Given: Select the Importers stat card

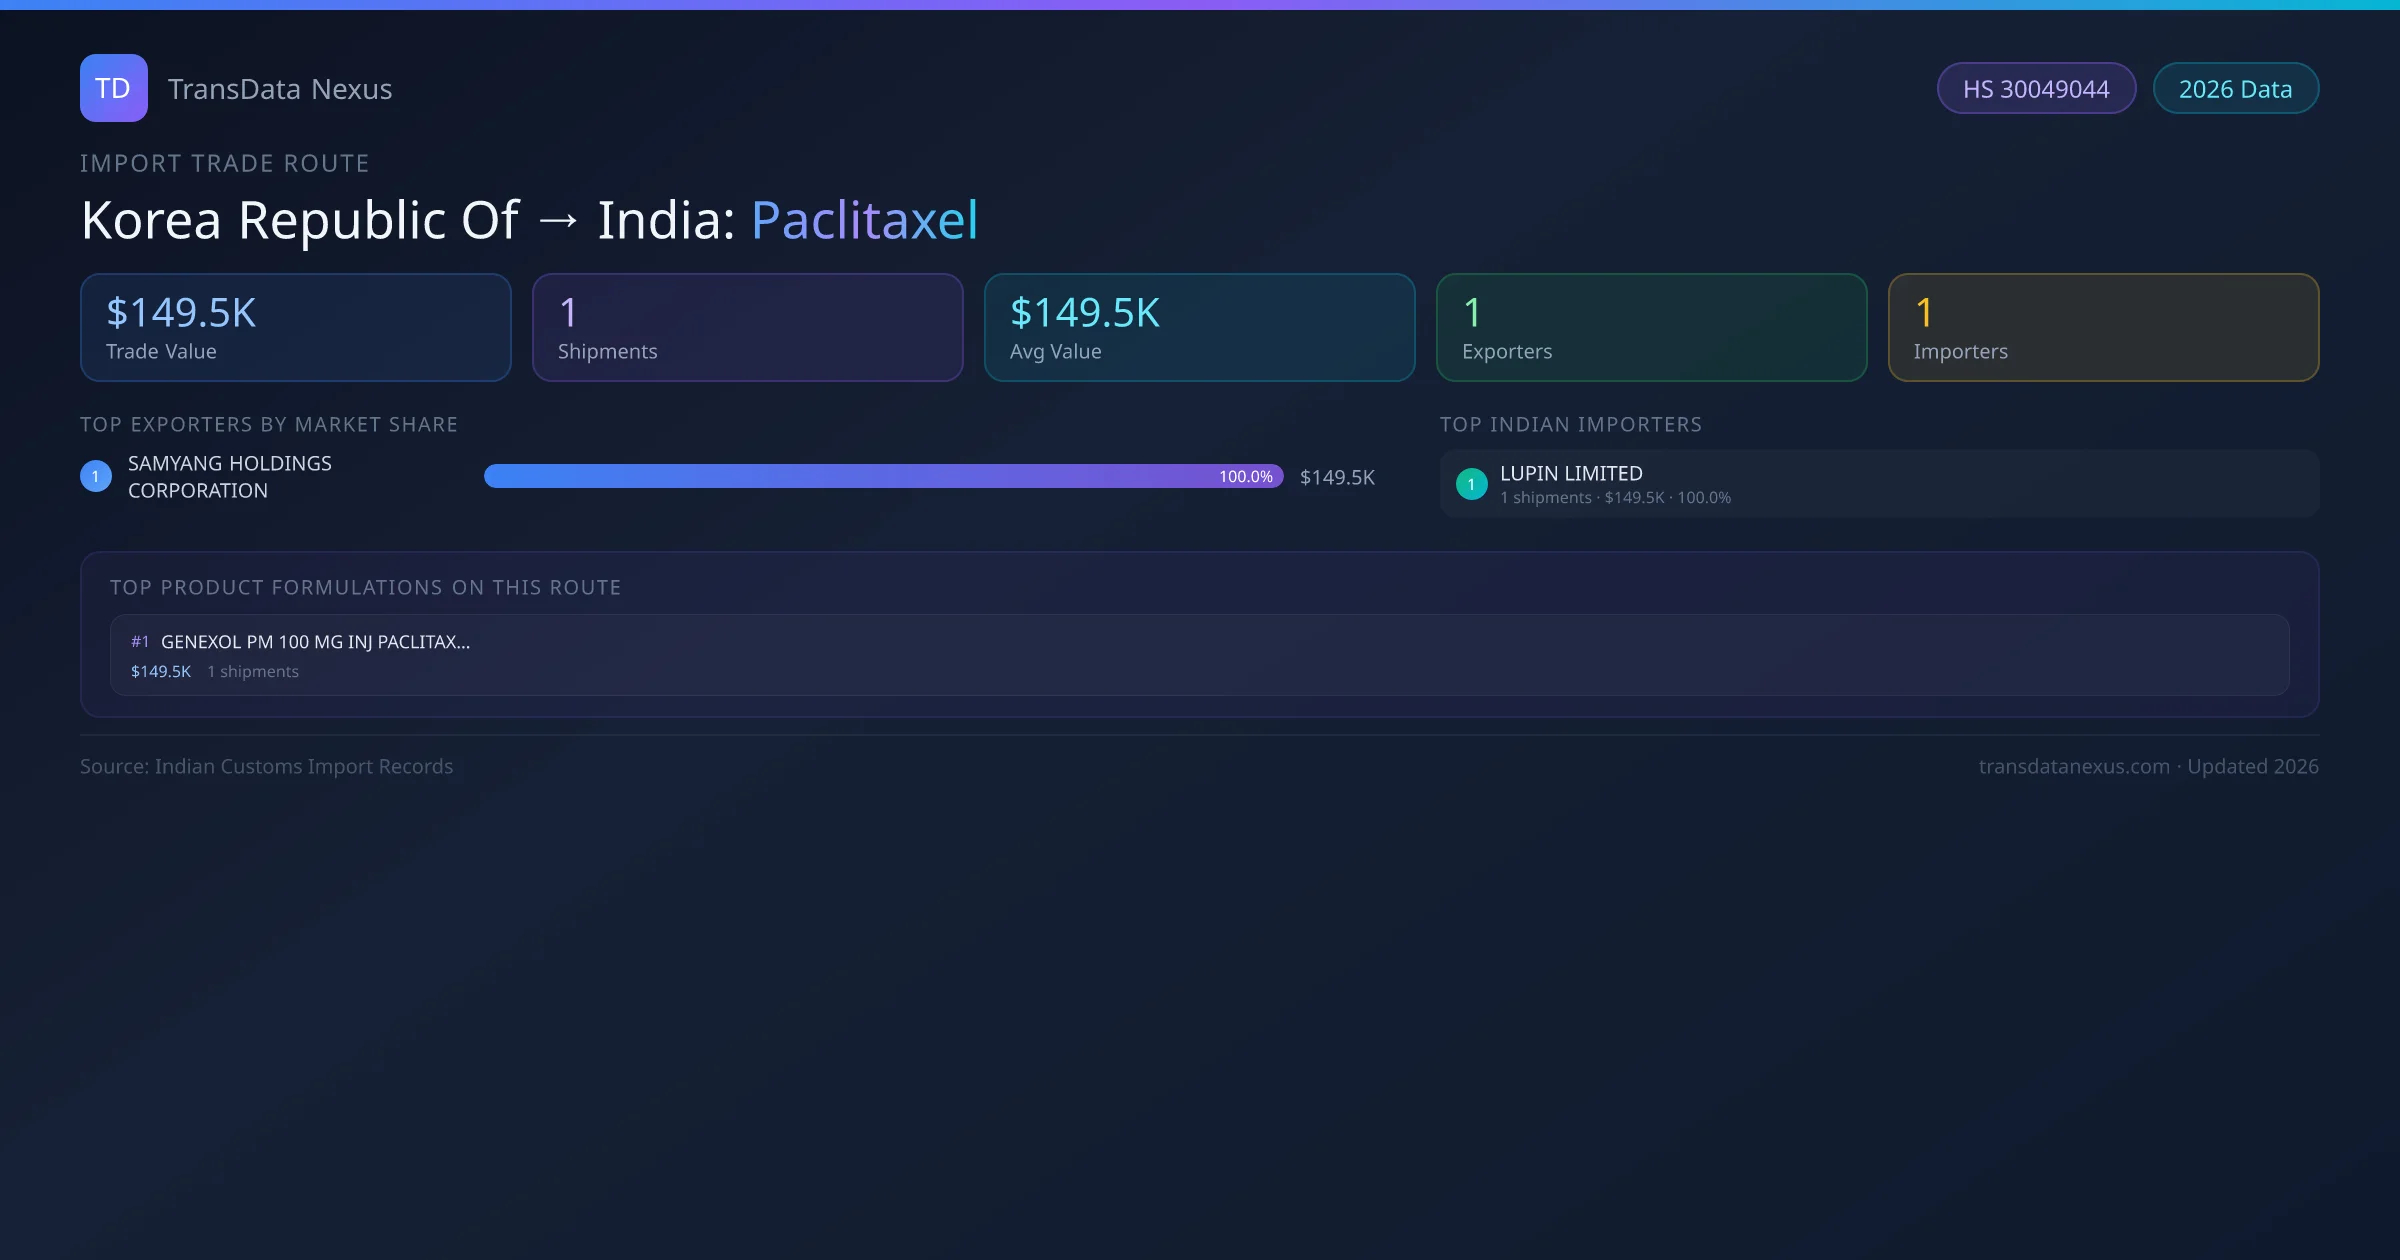Looking at the screenshot, I should pos(2104,327).
